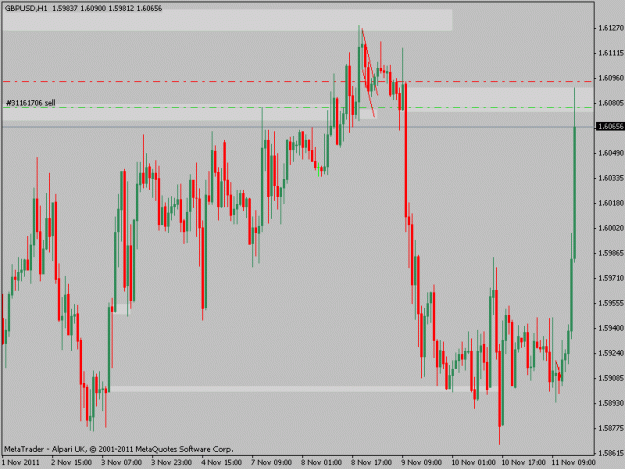Select the #31161706 sell order label
625x469 pixels.
point(31,103)
